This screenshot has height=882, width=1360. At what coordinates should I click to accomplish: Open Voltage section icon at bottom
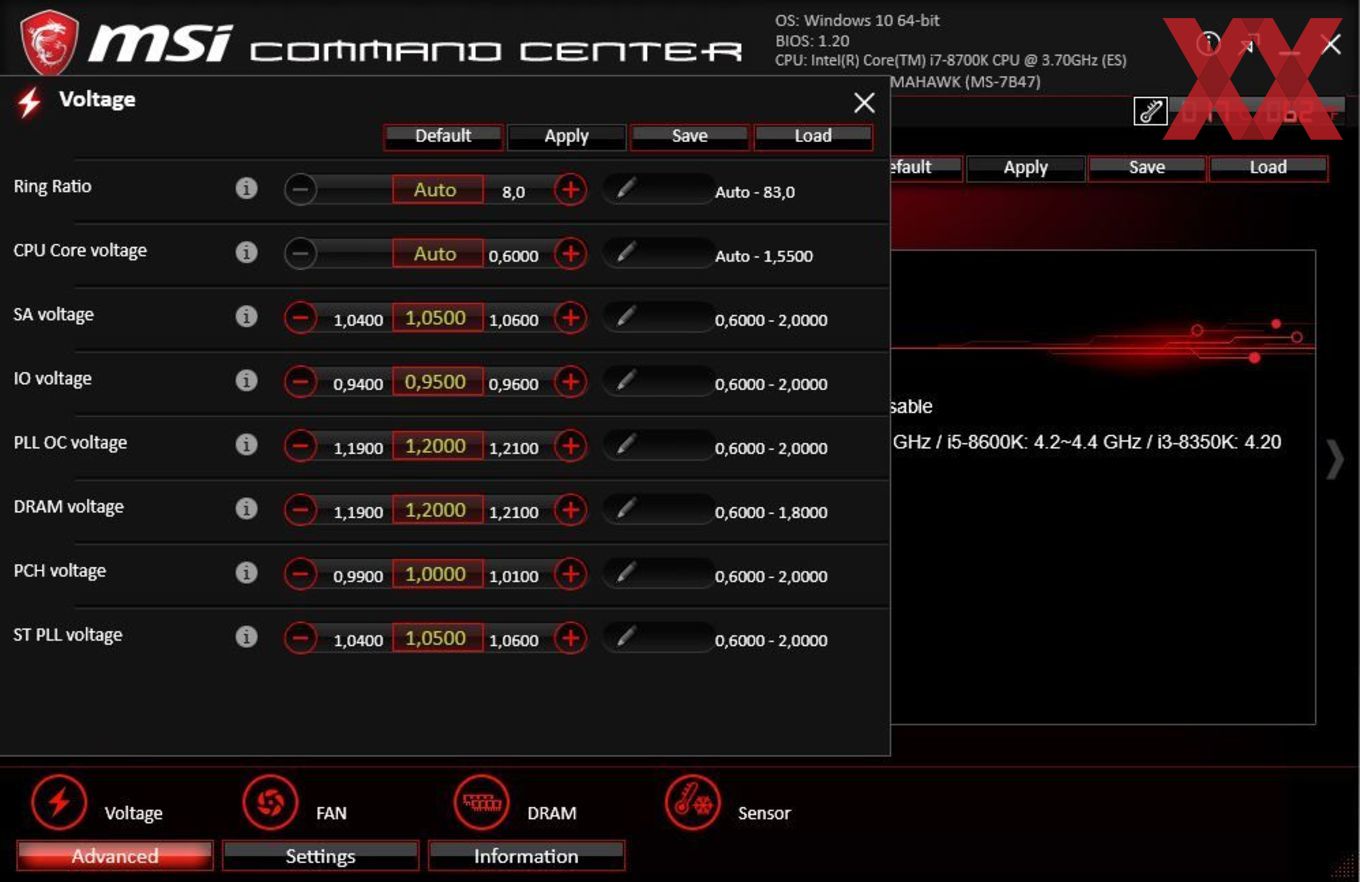point(59,802)
